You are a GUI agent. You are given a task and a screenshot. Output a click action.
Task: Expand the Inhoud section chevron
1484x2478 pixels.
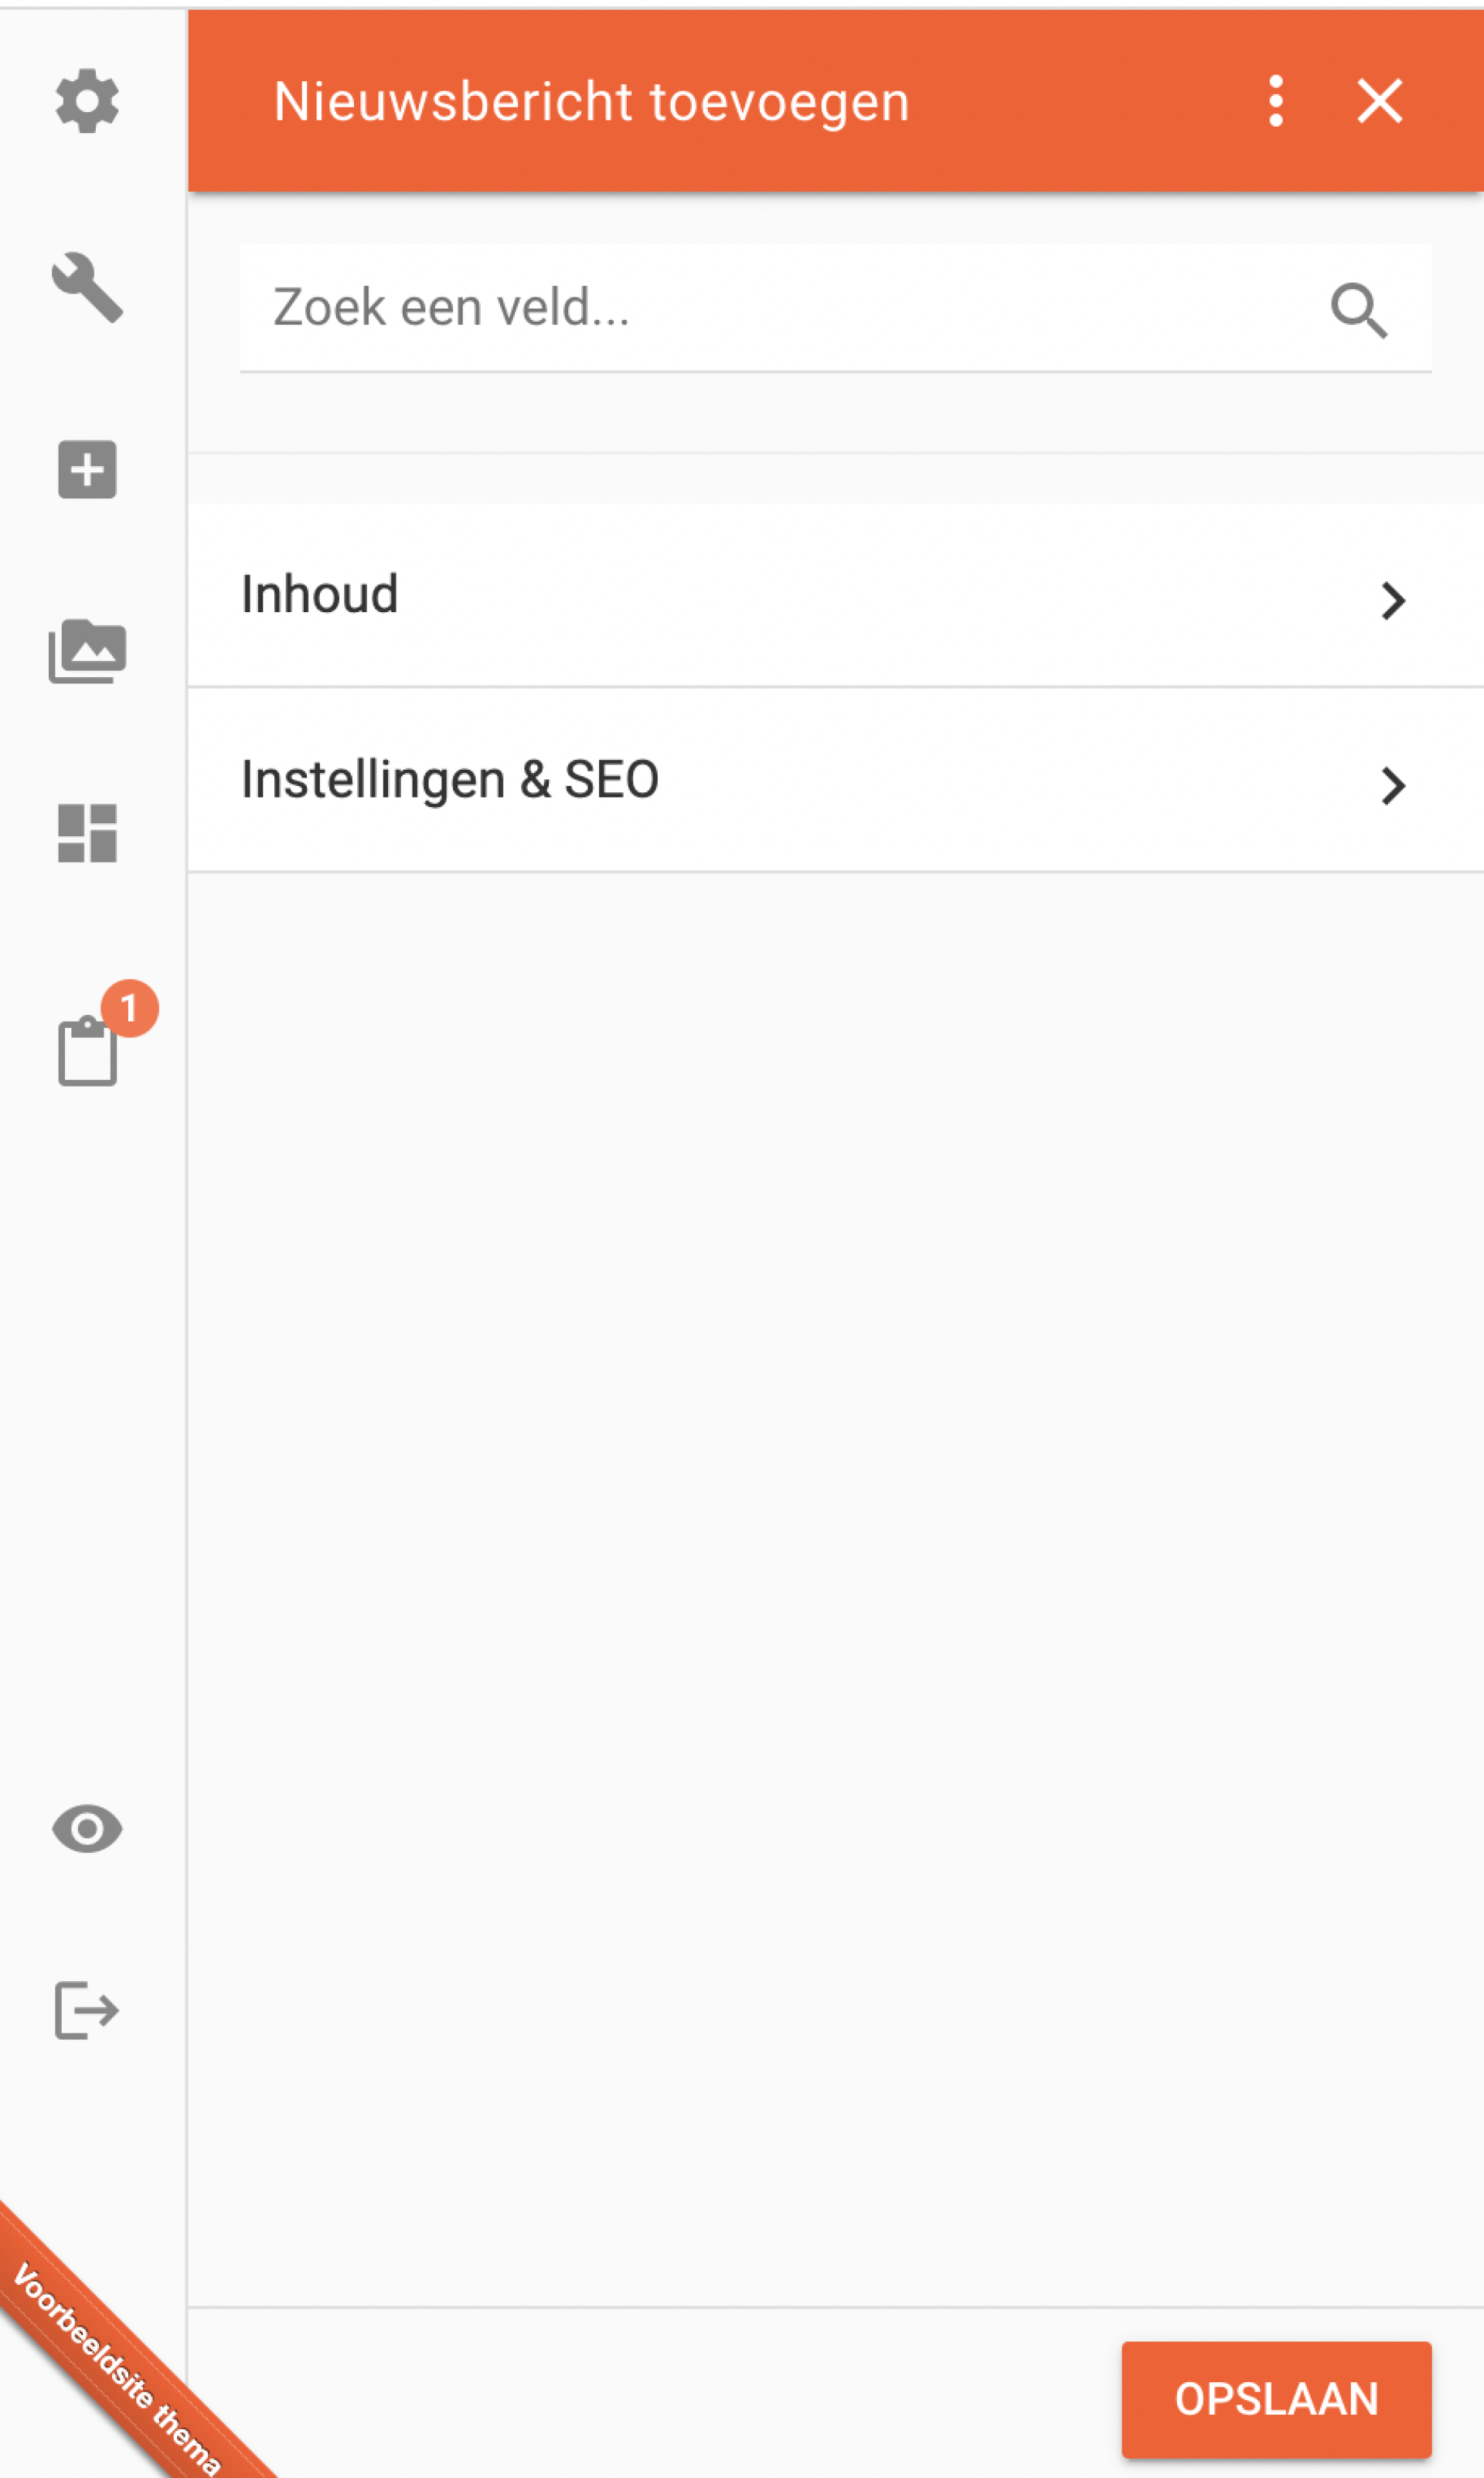click(1393, 600)
